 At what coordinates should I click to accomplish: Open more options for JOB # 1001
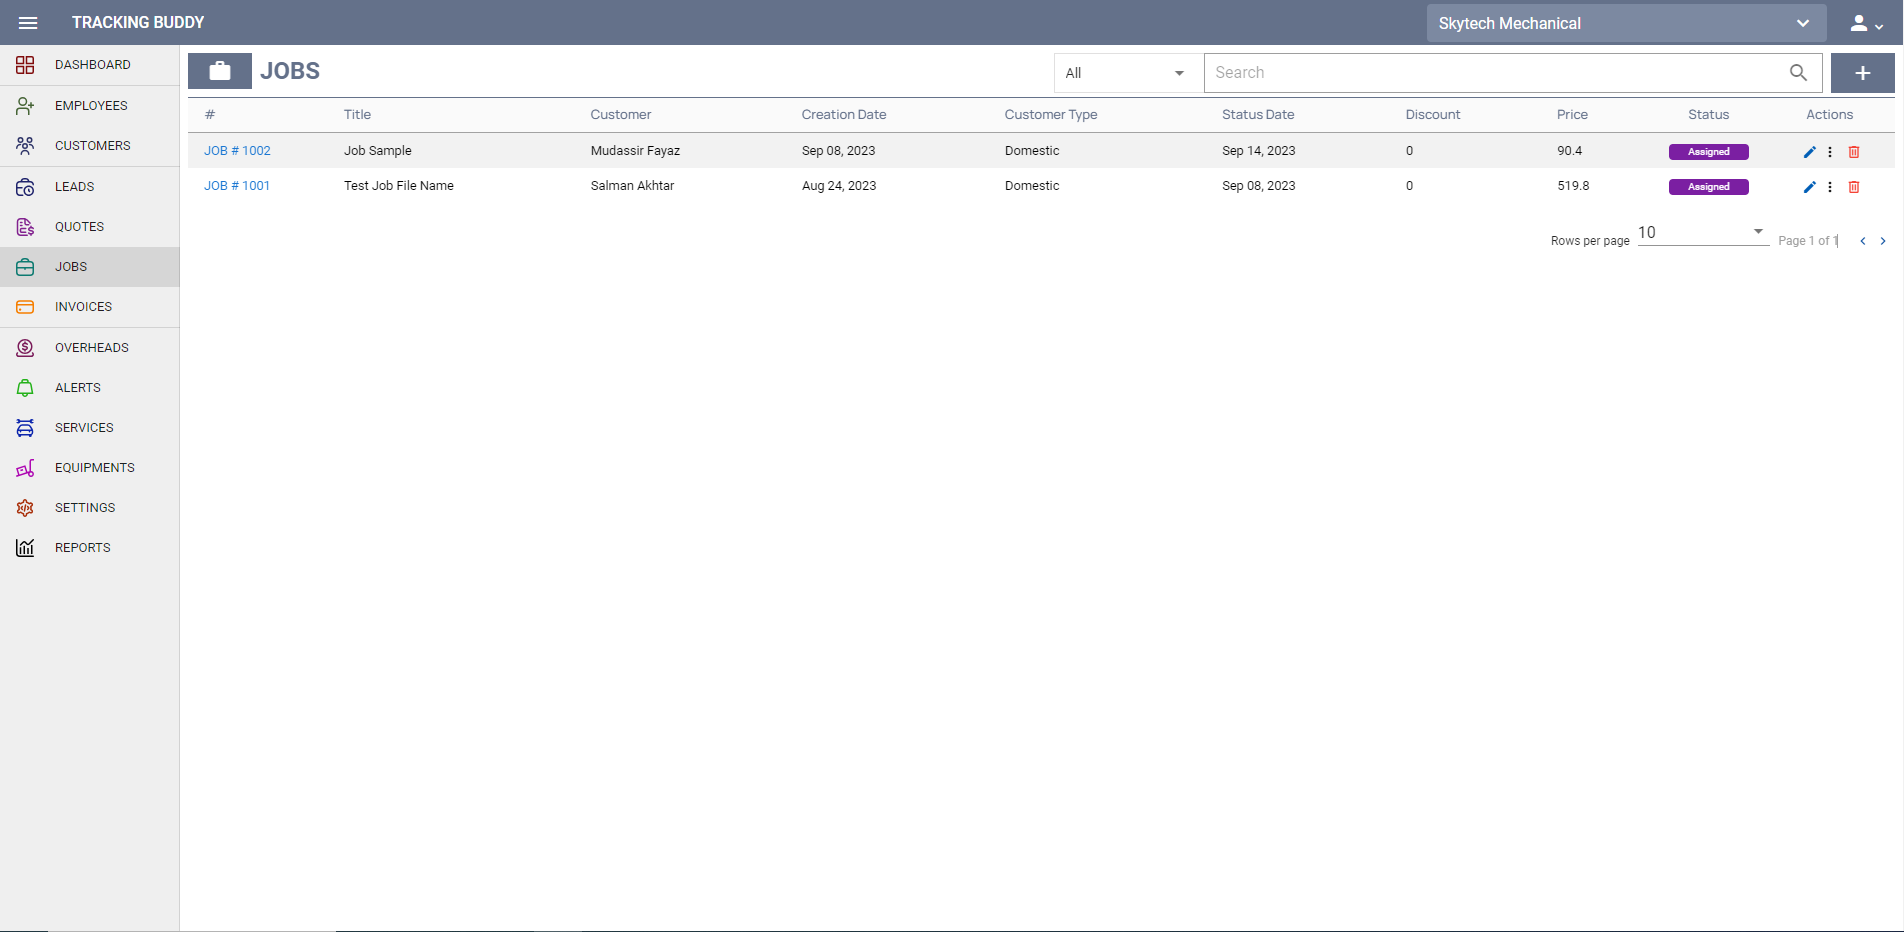(1830, 187)
